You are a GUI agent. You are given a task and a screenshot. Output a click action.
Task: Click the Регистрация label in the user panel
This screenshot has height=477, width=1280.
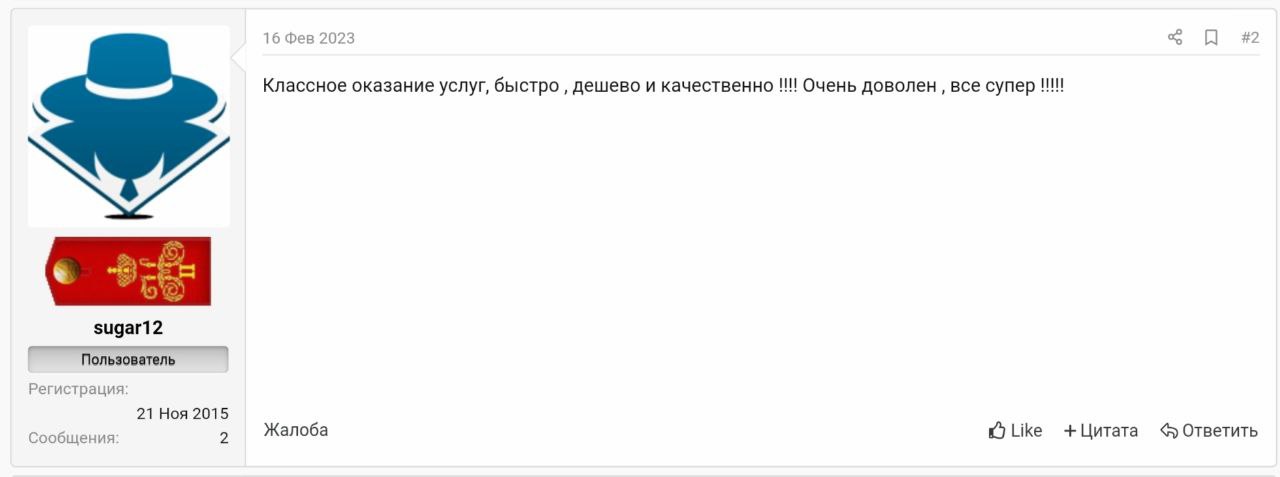(x=78, y=390)
